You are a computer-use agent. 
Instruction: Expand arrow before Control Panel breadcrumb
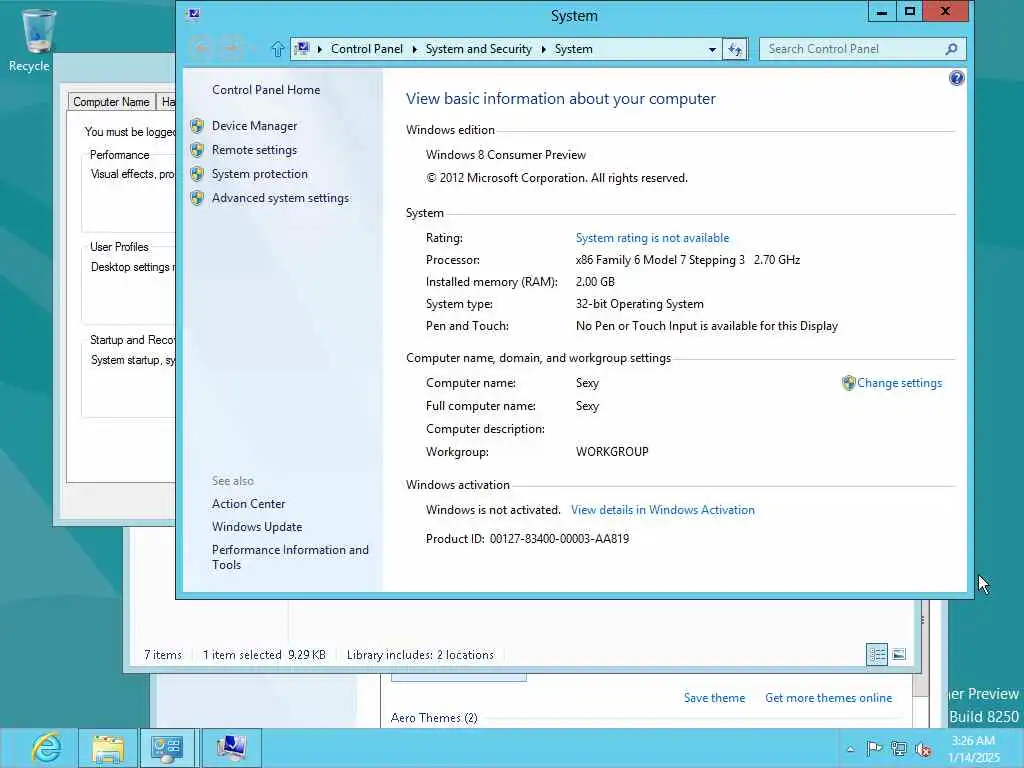point(319,49)
